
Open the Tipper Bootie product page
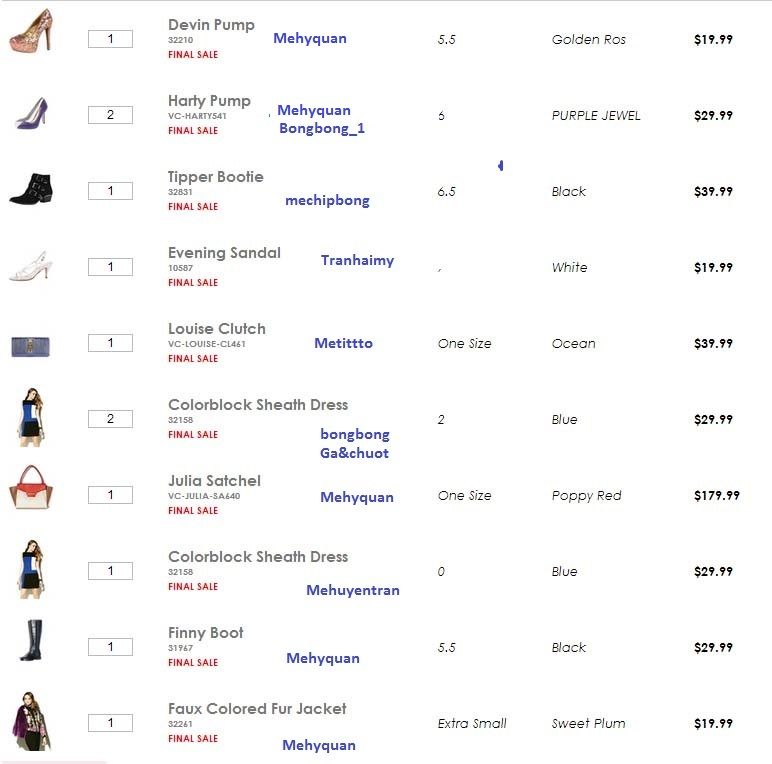point(215,177)
